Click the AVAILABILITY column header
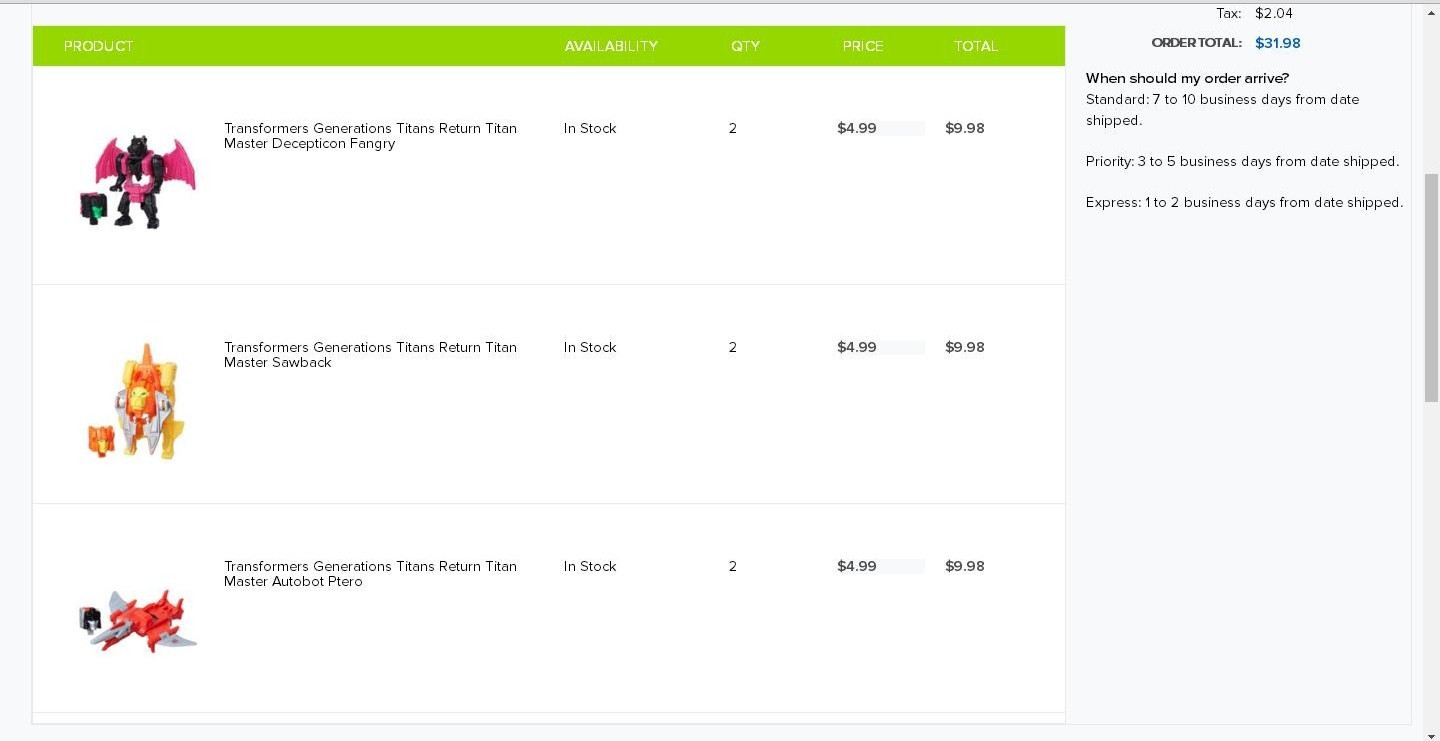The height and width of the screenshot is (741, 1440). point(611,46)
